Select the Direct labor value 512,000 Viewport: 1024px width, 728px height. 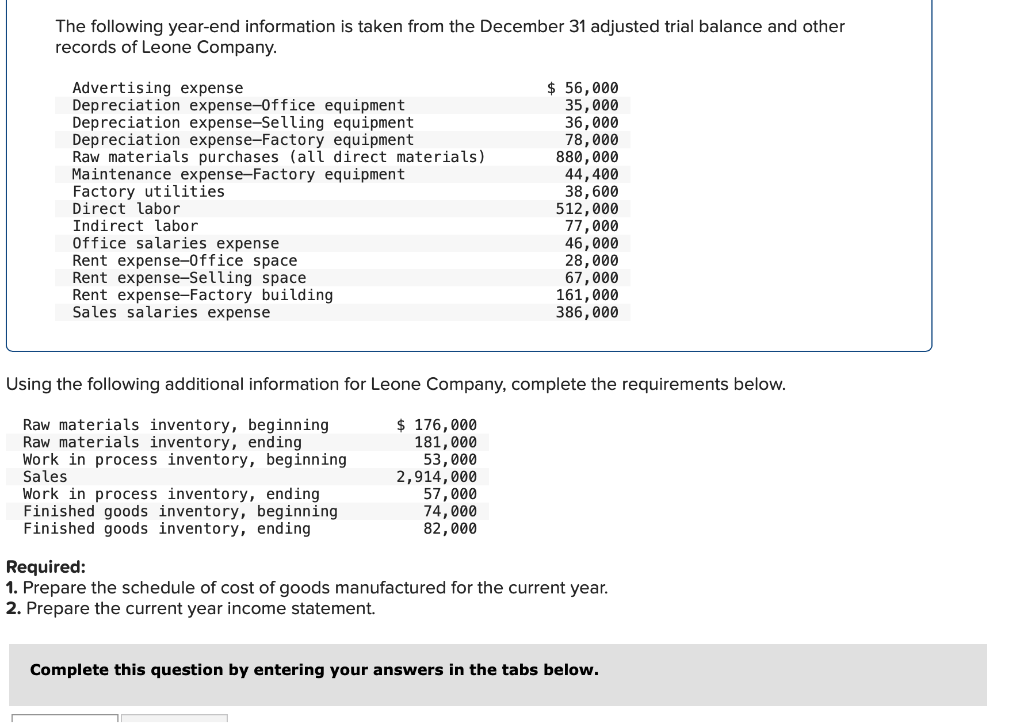pos(587,209)
